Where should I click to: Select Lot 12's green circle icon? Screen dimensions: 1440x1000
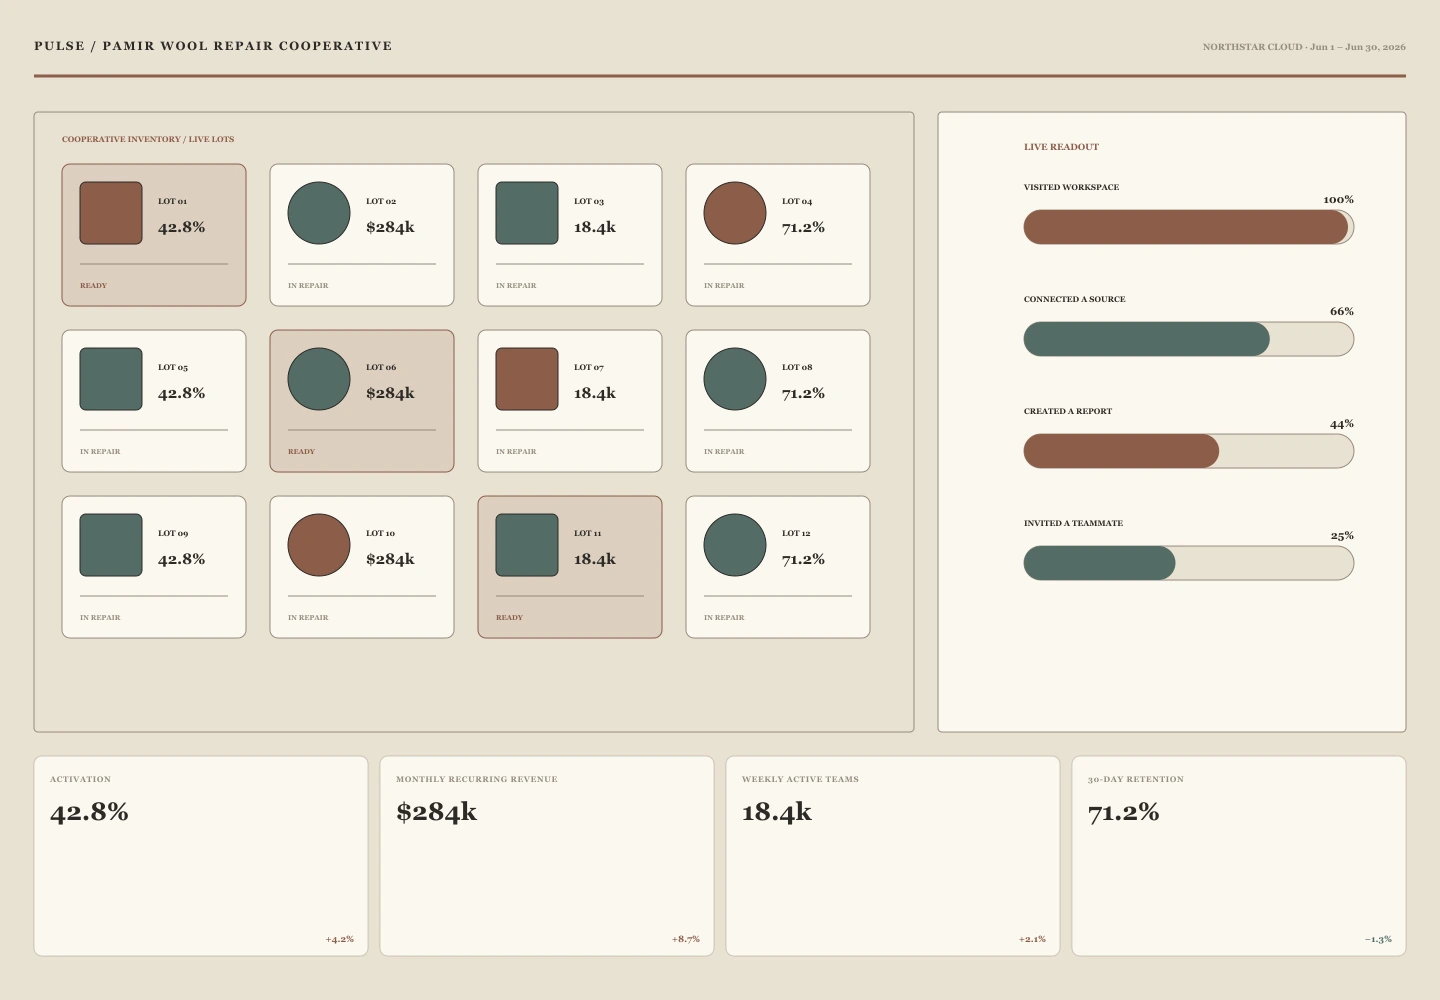click(x=735, y=545)
